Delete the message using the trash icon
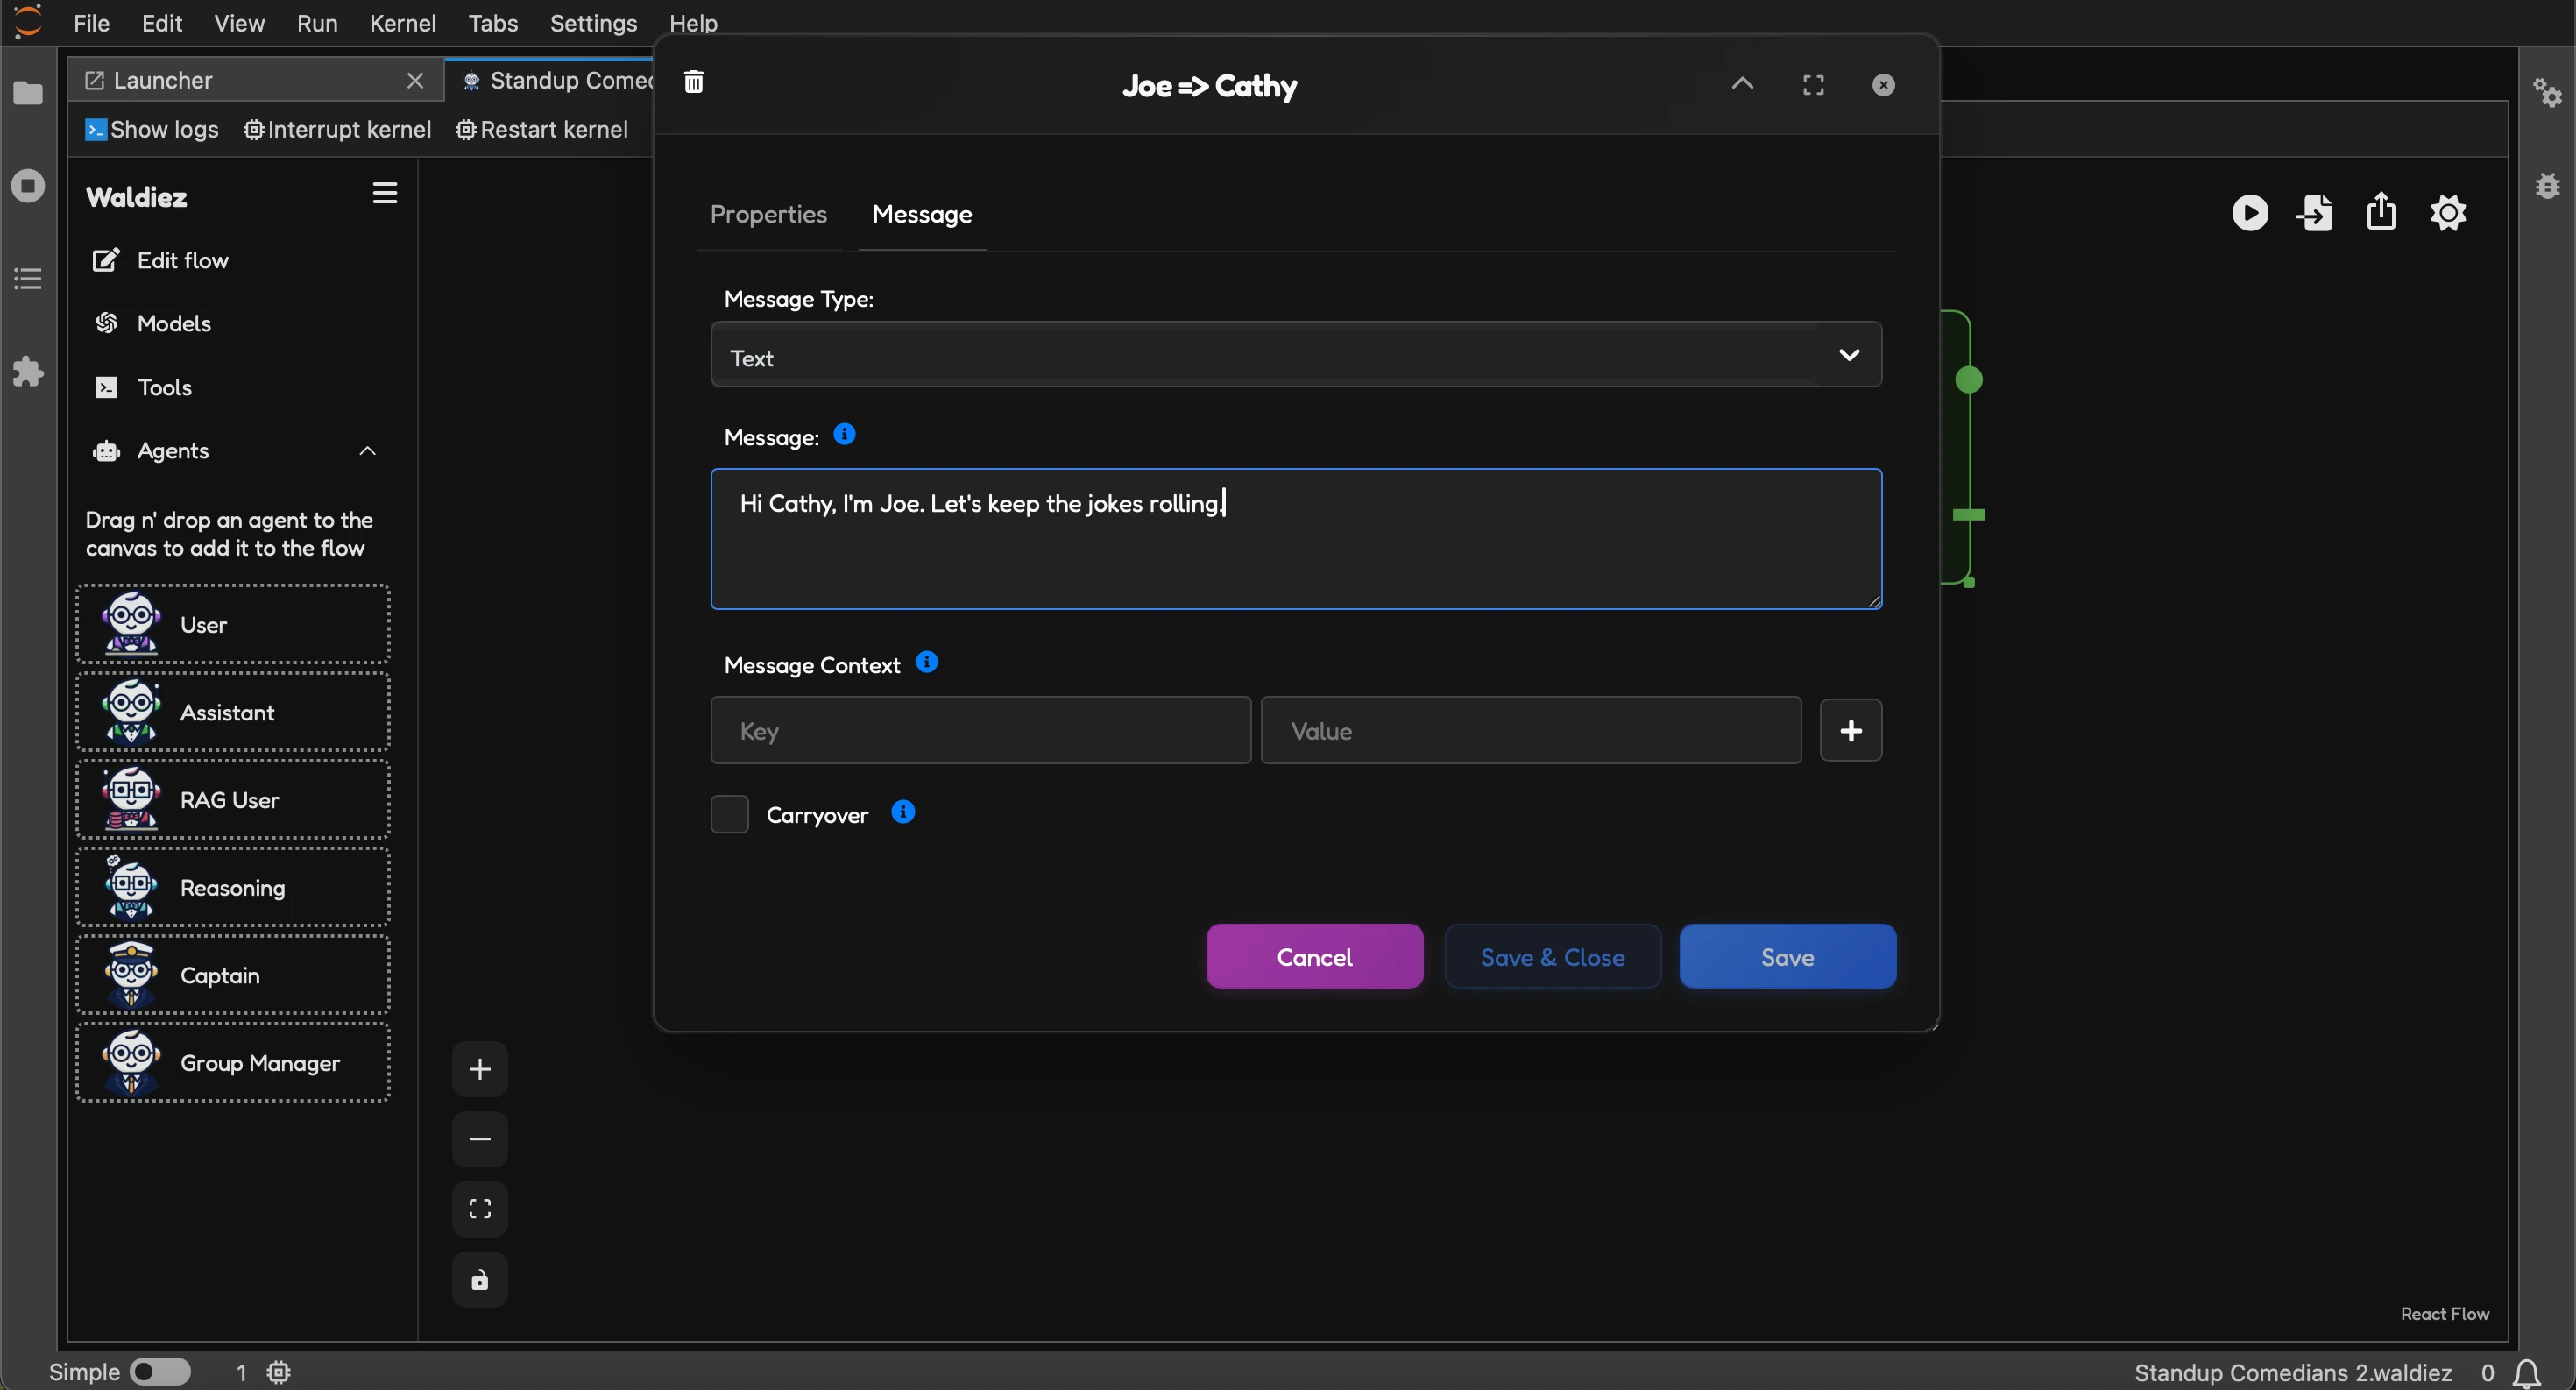Viewport: 2576px width, 1390px height. 694,82
